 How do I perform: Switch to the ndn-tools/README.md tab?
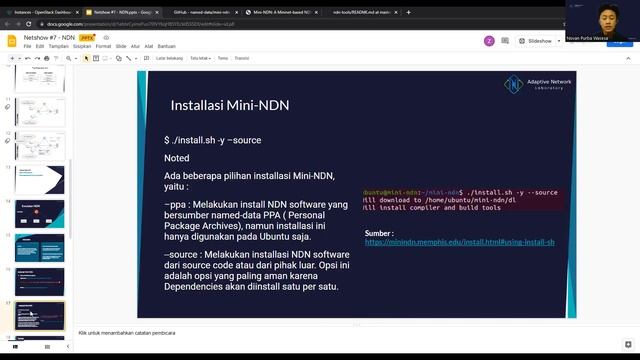(362, 12)
